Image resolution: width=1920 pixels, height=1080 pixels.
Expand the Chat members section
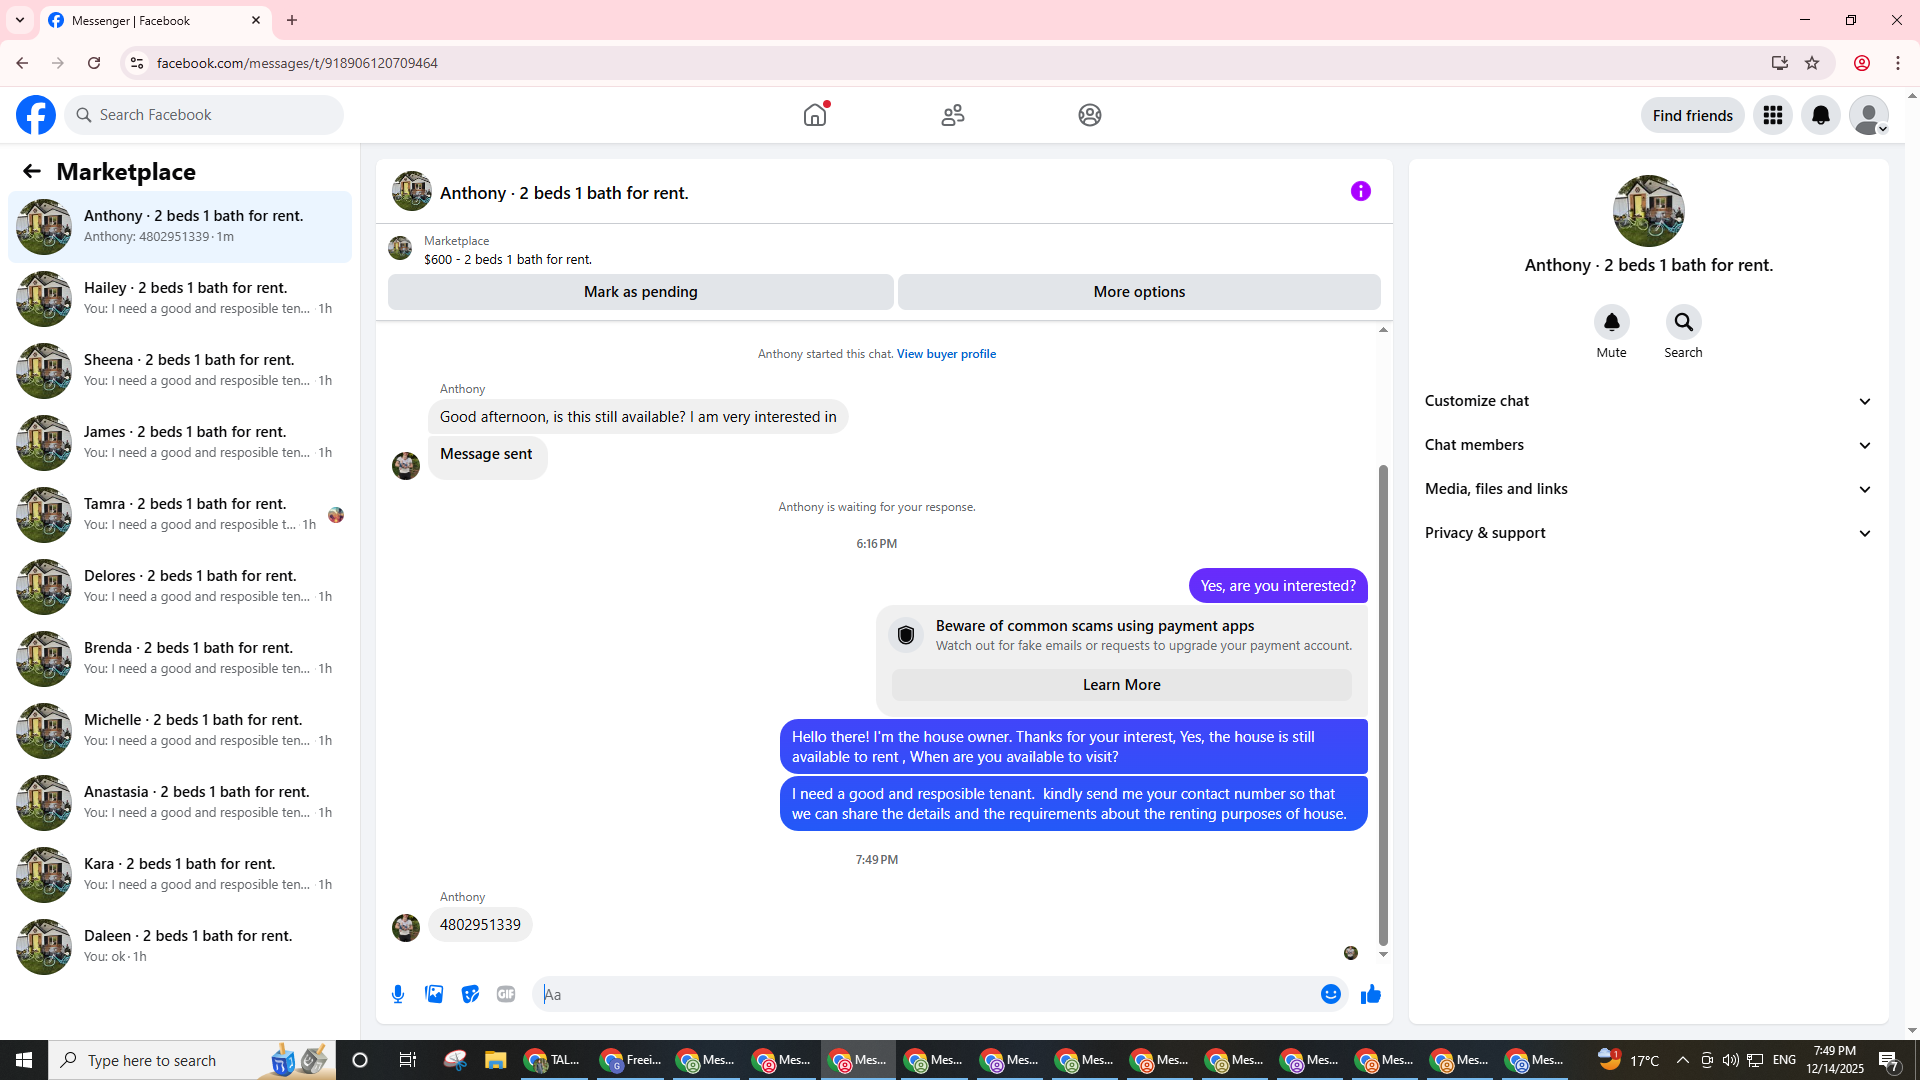[1648, 445]
